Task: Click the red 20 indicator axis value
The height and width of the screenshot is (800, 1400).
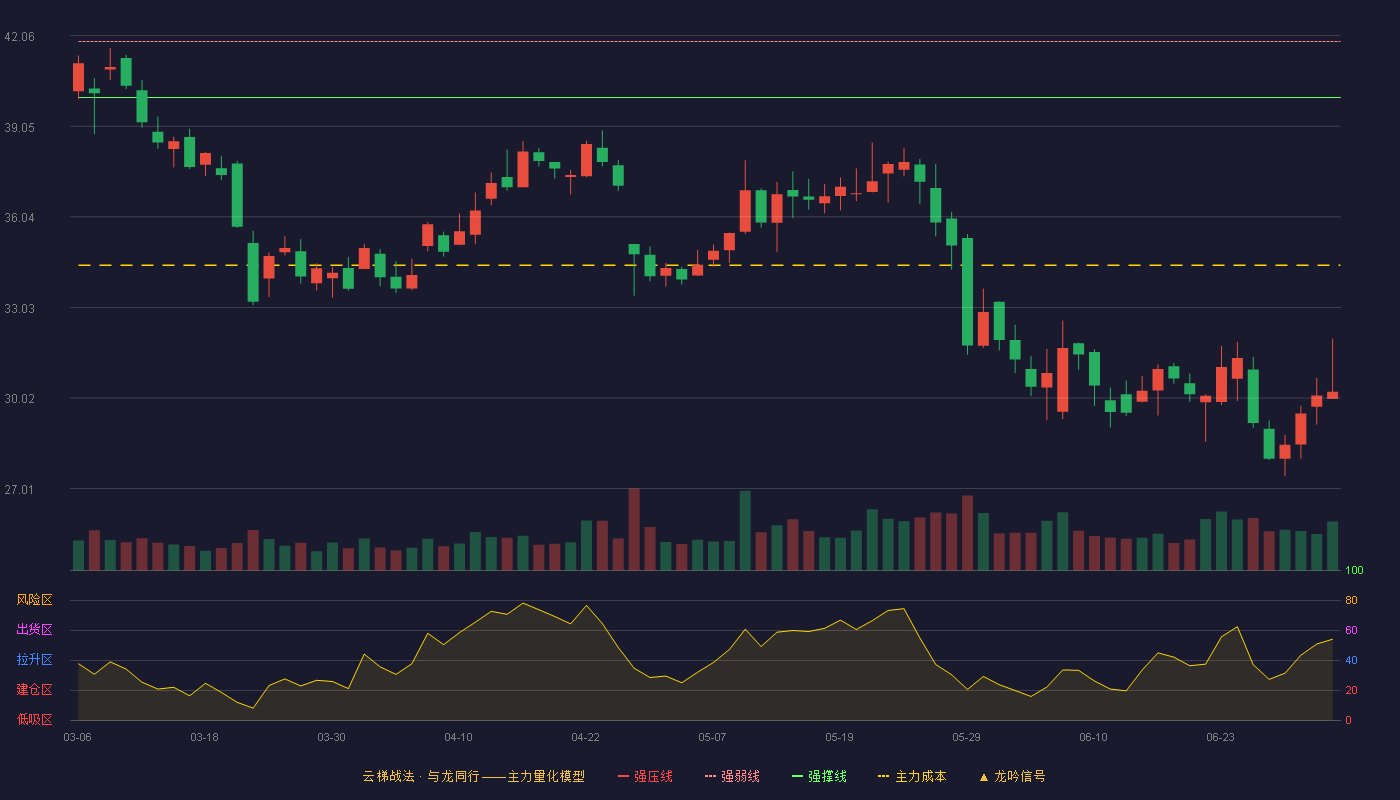Action: [1351, 691]
